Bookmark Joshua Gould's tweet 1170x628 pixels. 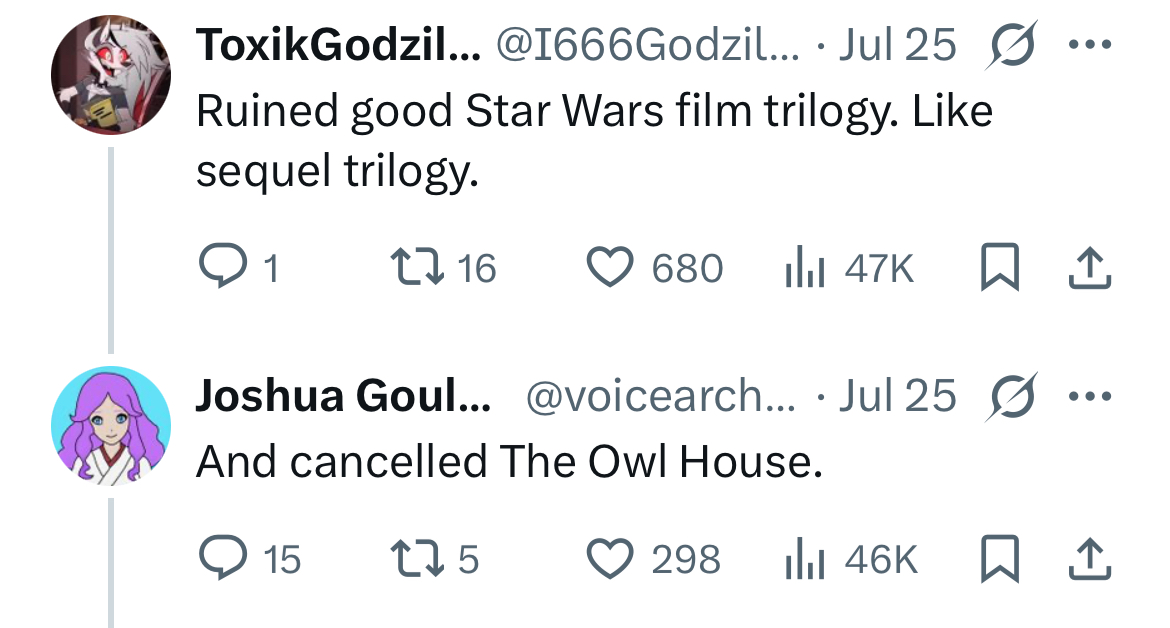[999, 559]
